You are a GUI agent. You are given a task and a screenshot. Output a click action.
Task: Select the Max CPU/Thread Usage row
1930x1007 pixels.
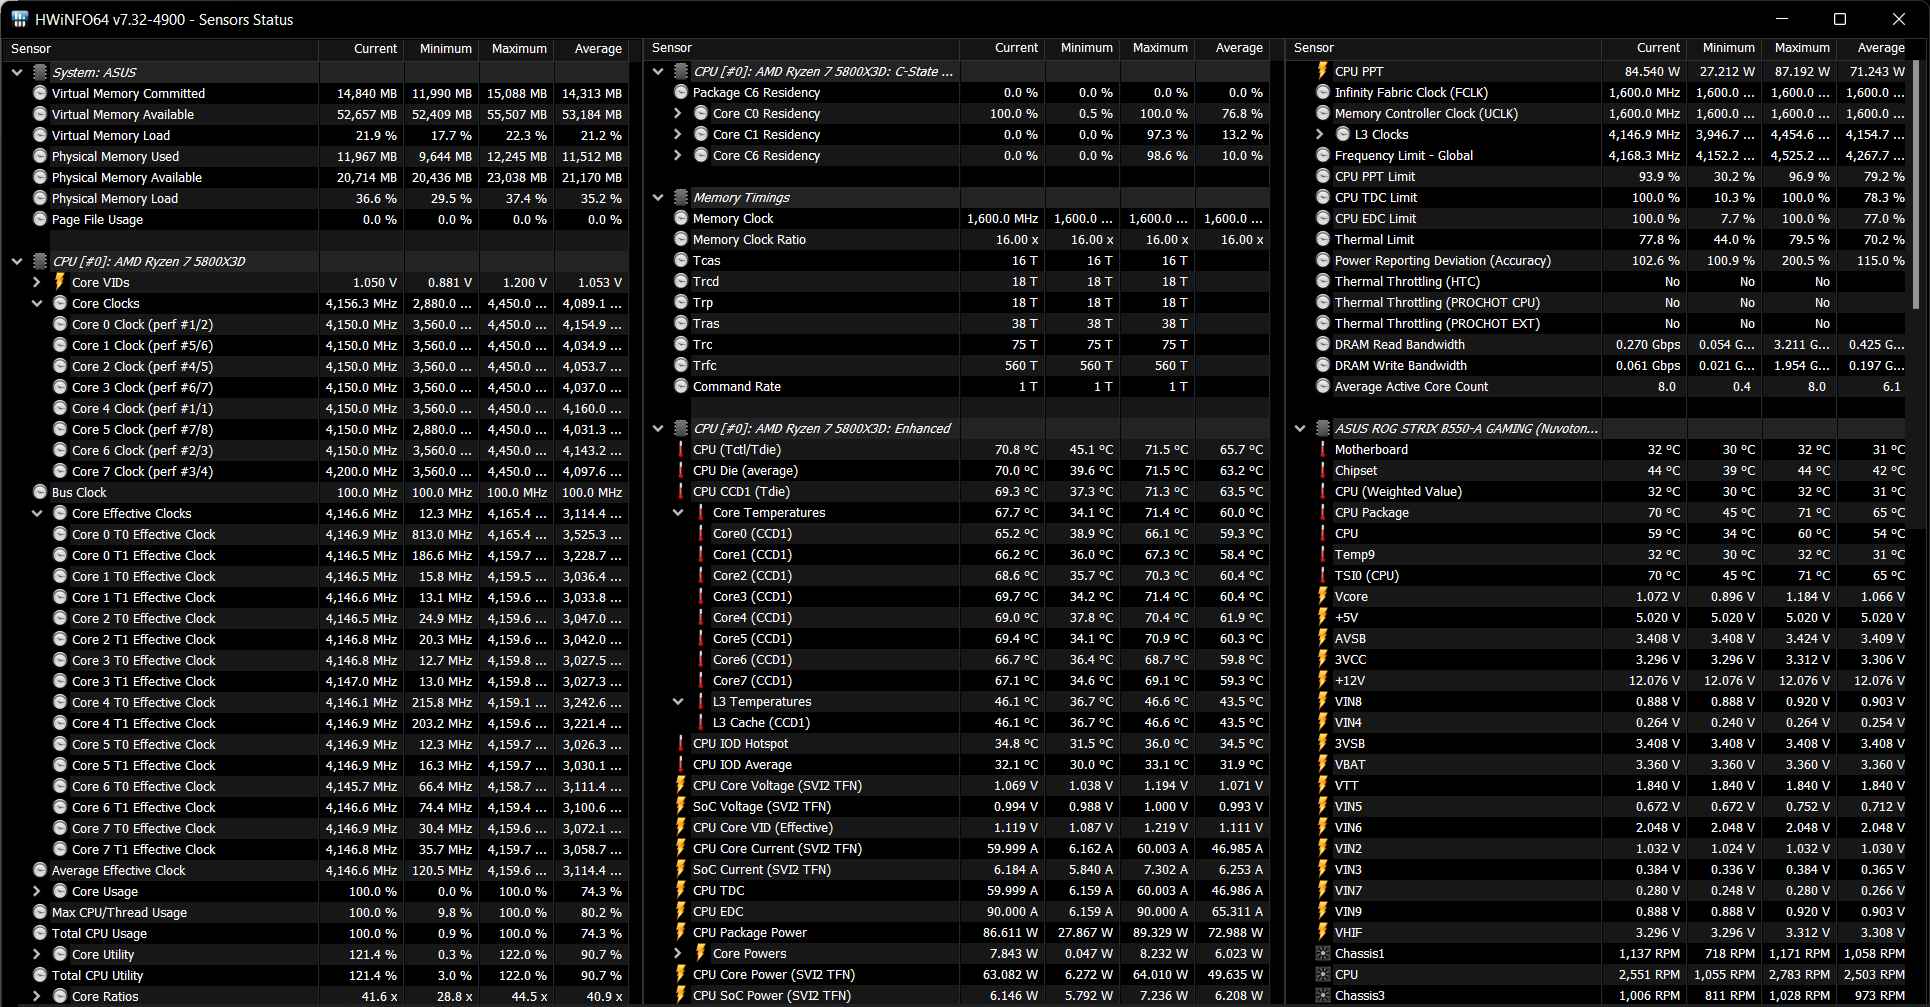[x=318, y=912]
